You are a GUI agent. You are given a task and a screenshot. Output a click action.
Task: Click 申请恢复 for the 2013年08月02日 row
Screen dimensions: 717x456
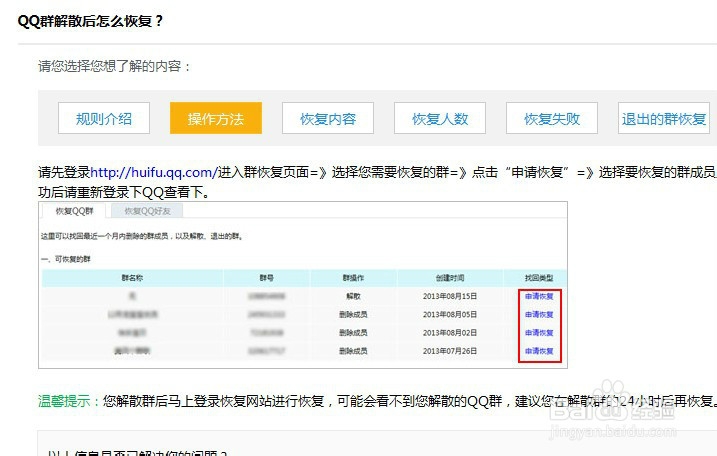click(x=539, y=333)
